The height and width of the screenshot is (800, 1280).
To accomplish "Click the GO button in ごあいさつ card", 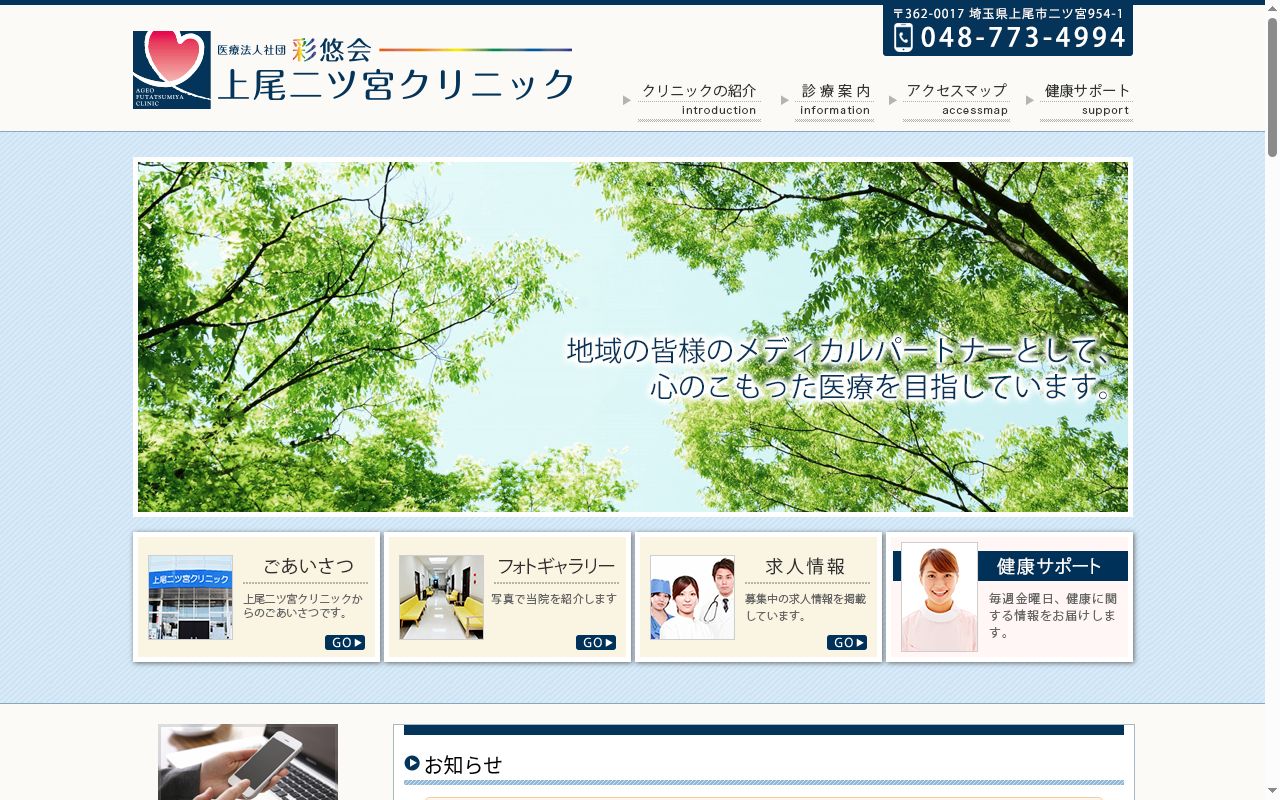I will click(345, 642).
